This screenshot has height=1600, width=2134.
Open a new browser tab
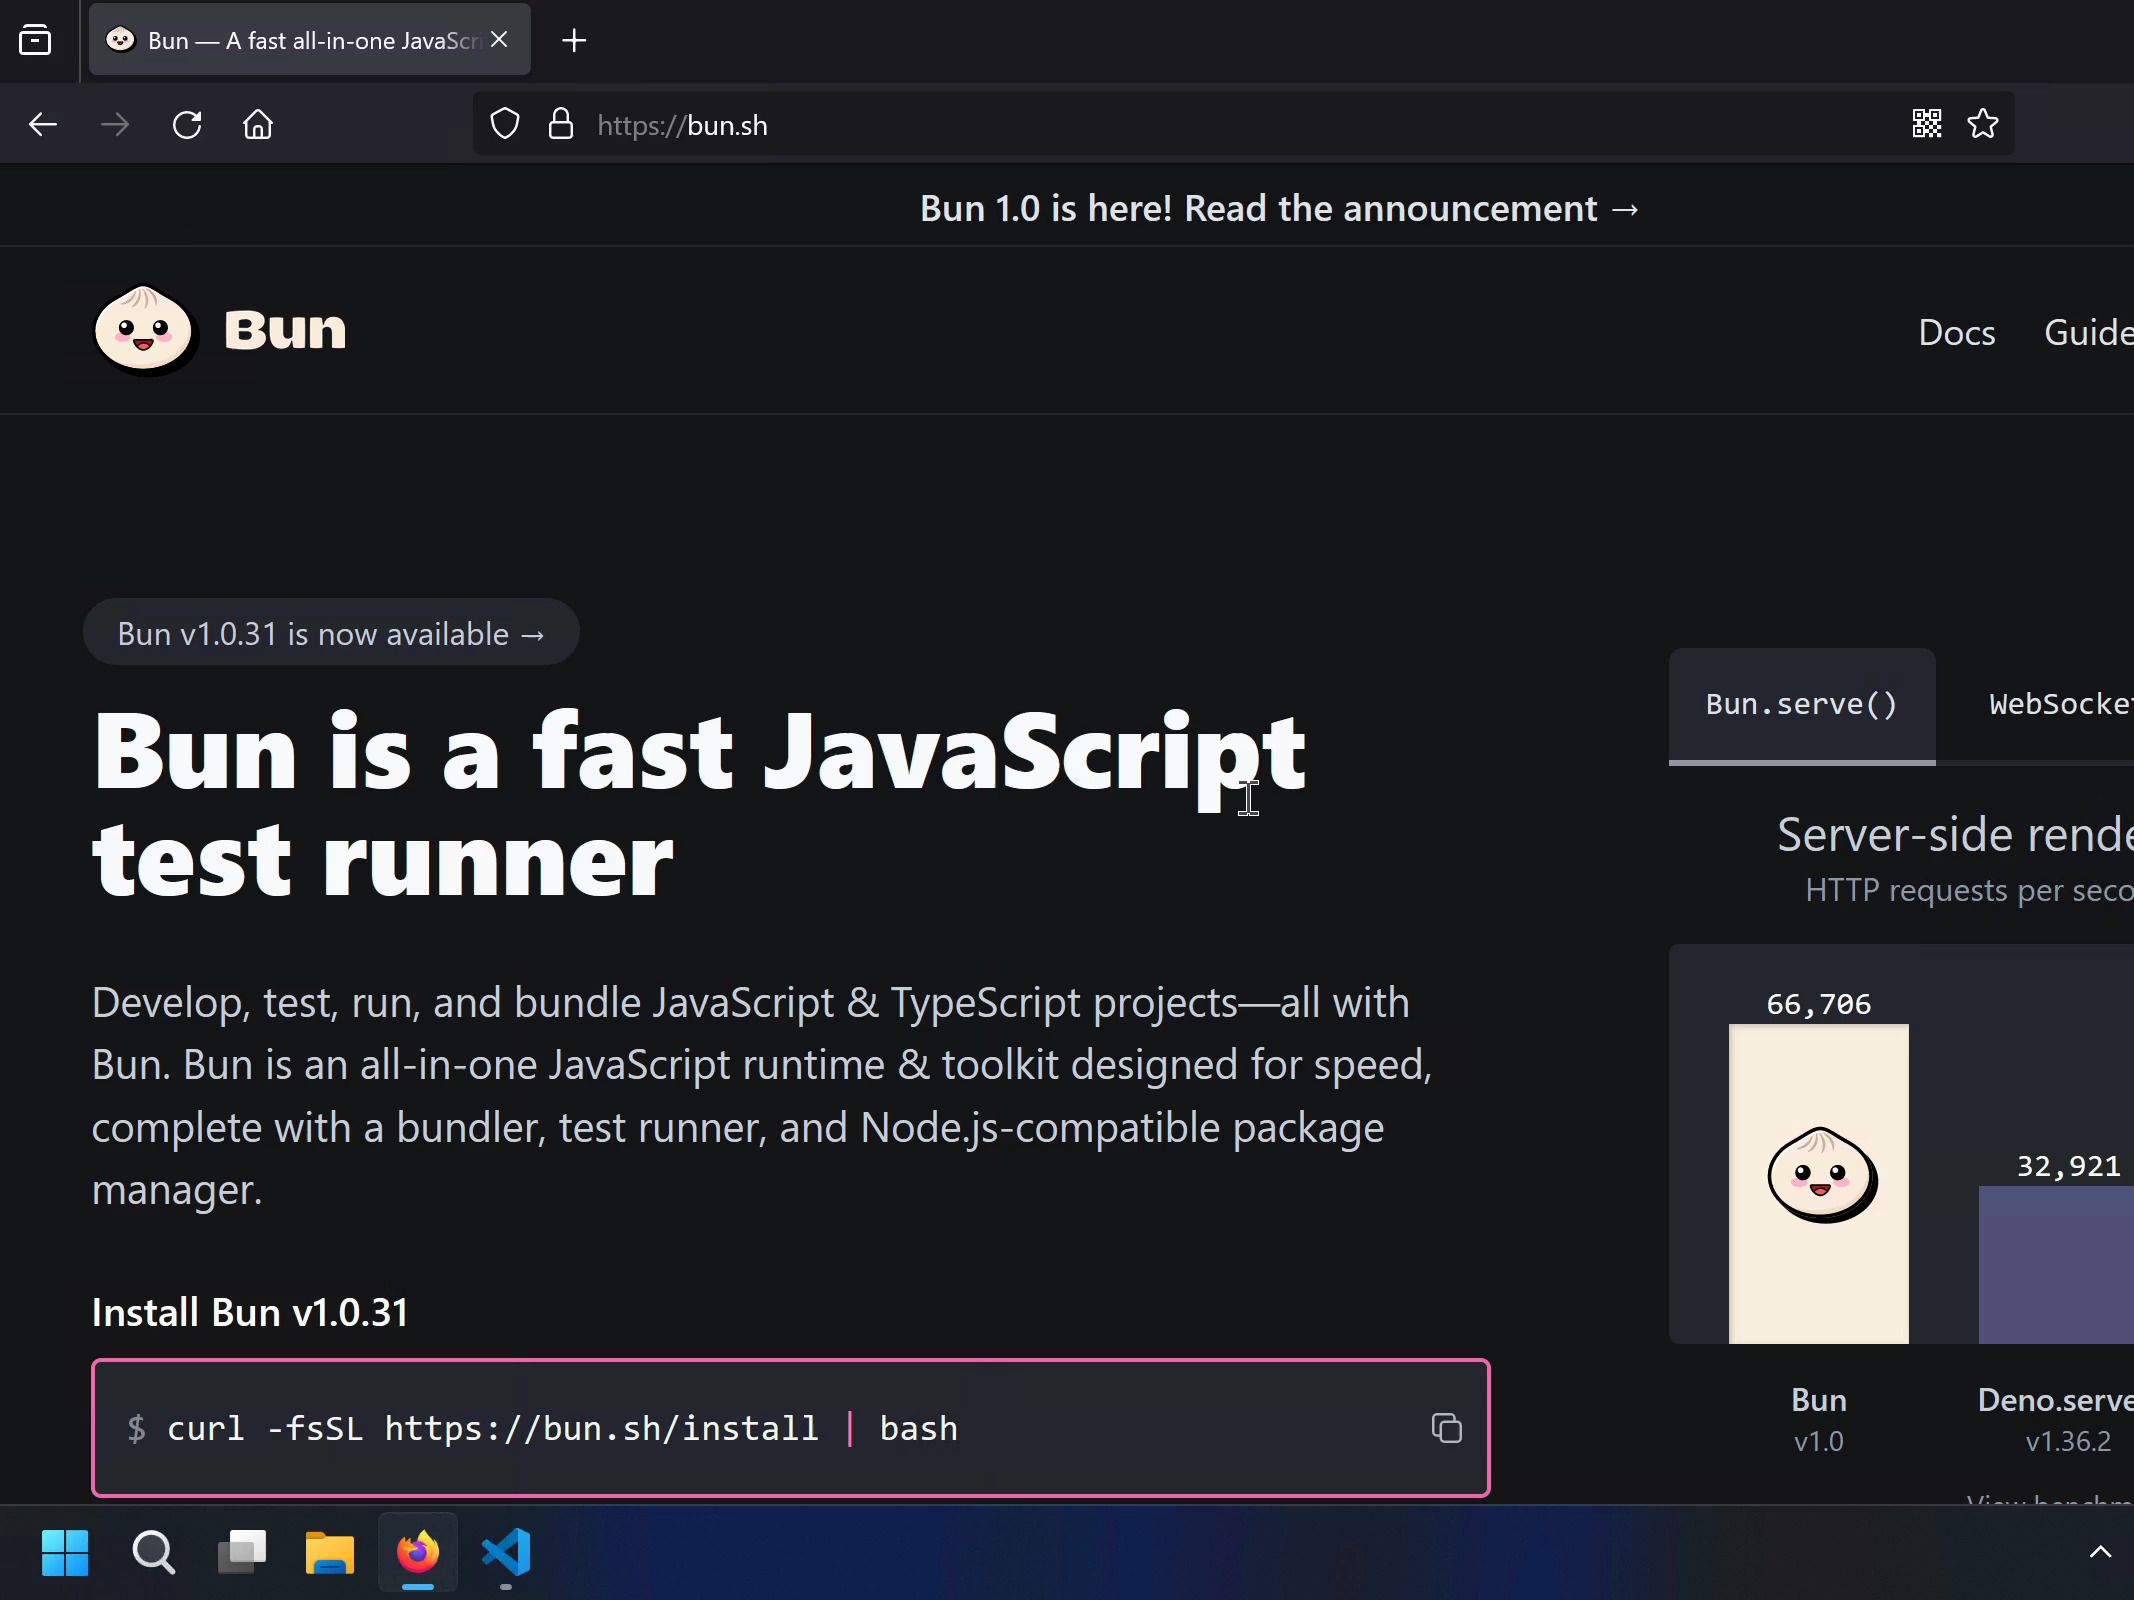click(x=574, y=41)
